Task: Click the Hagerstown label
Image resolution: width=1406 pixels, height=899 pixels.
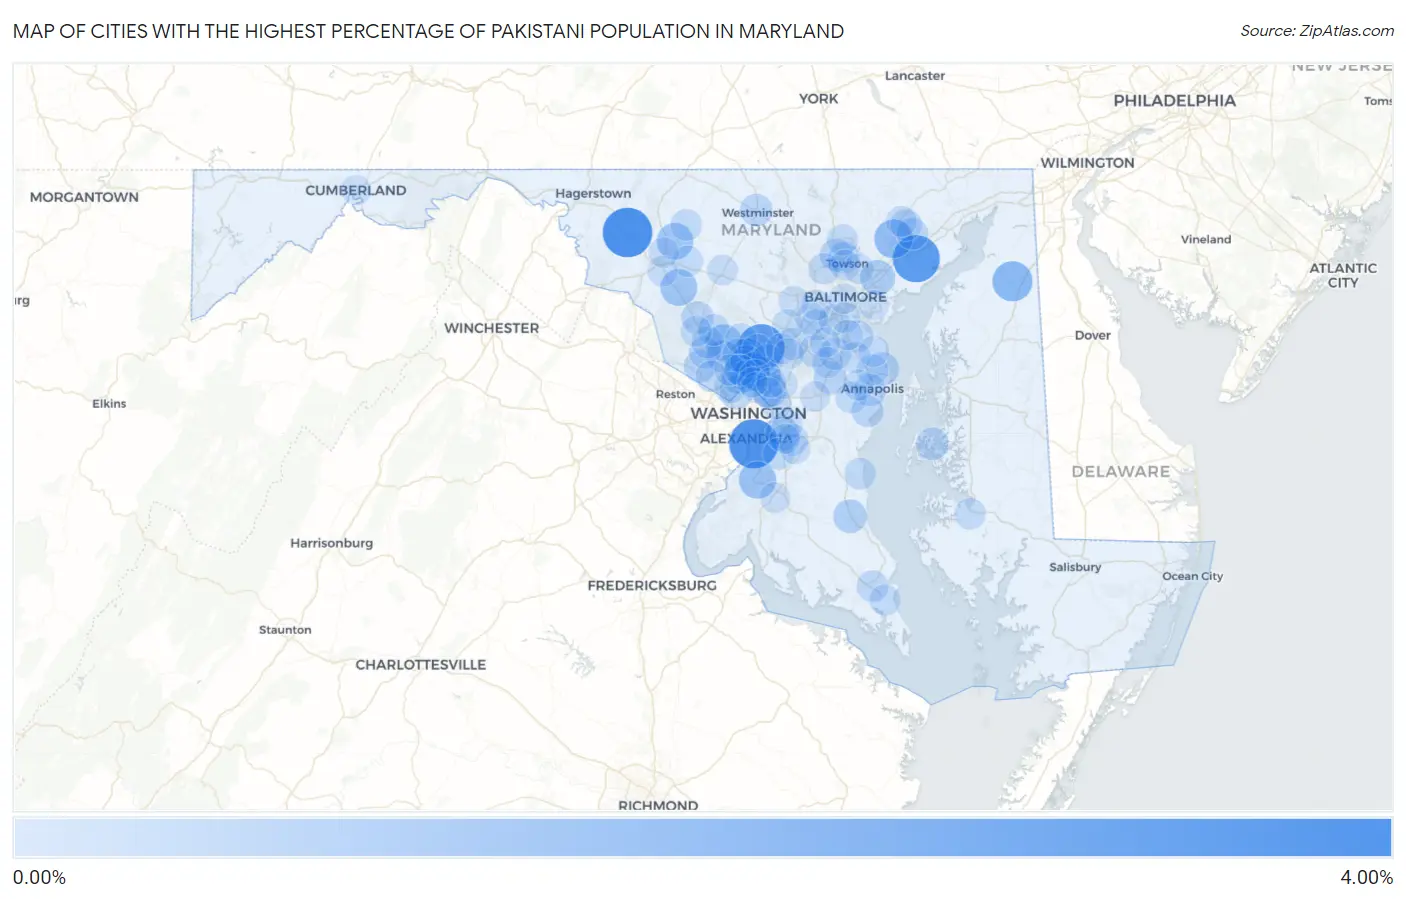Action: (x=593, y=193)
